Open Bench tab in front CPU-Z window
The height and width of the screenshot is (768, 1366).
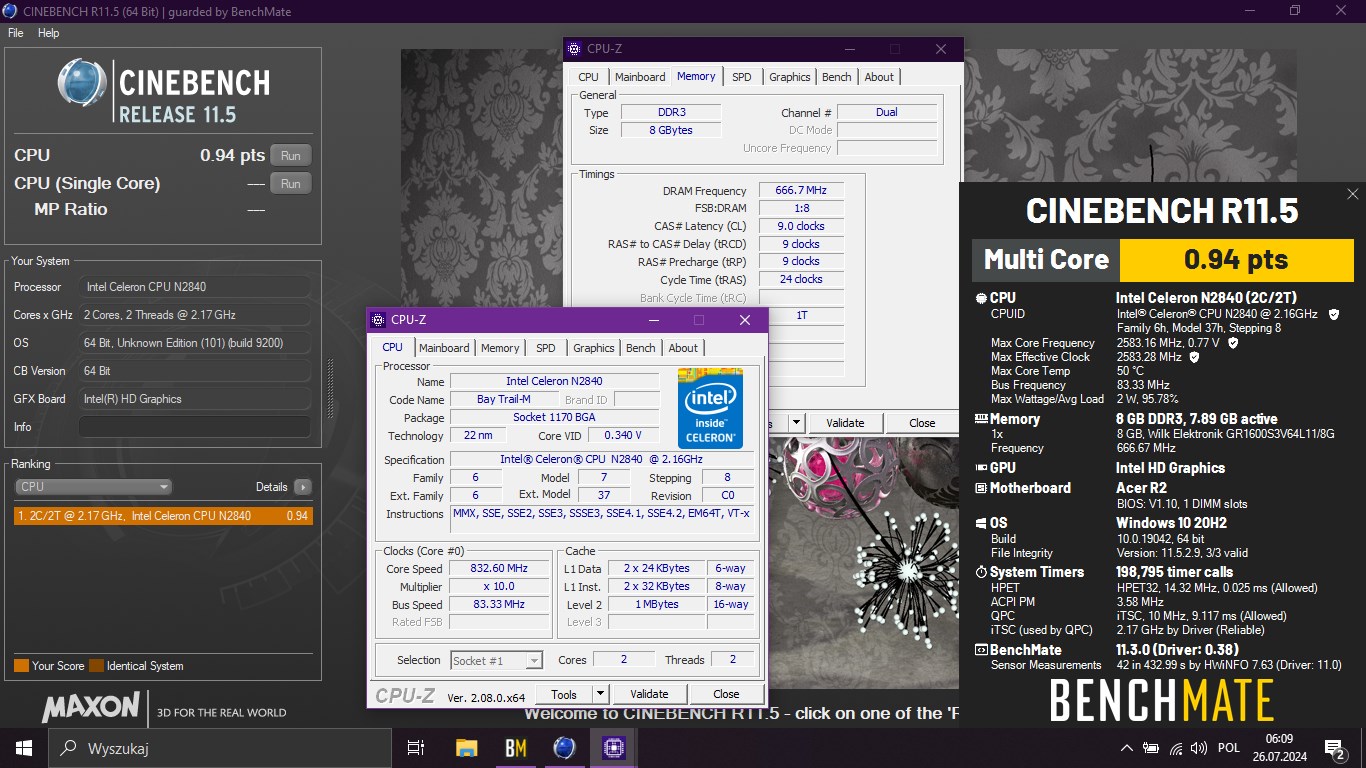pyautogui.click(x=641, y=348)
